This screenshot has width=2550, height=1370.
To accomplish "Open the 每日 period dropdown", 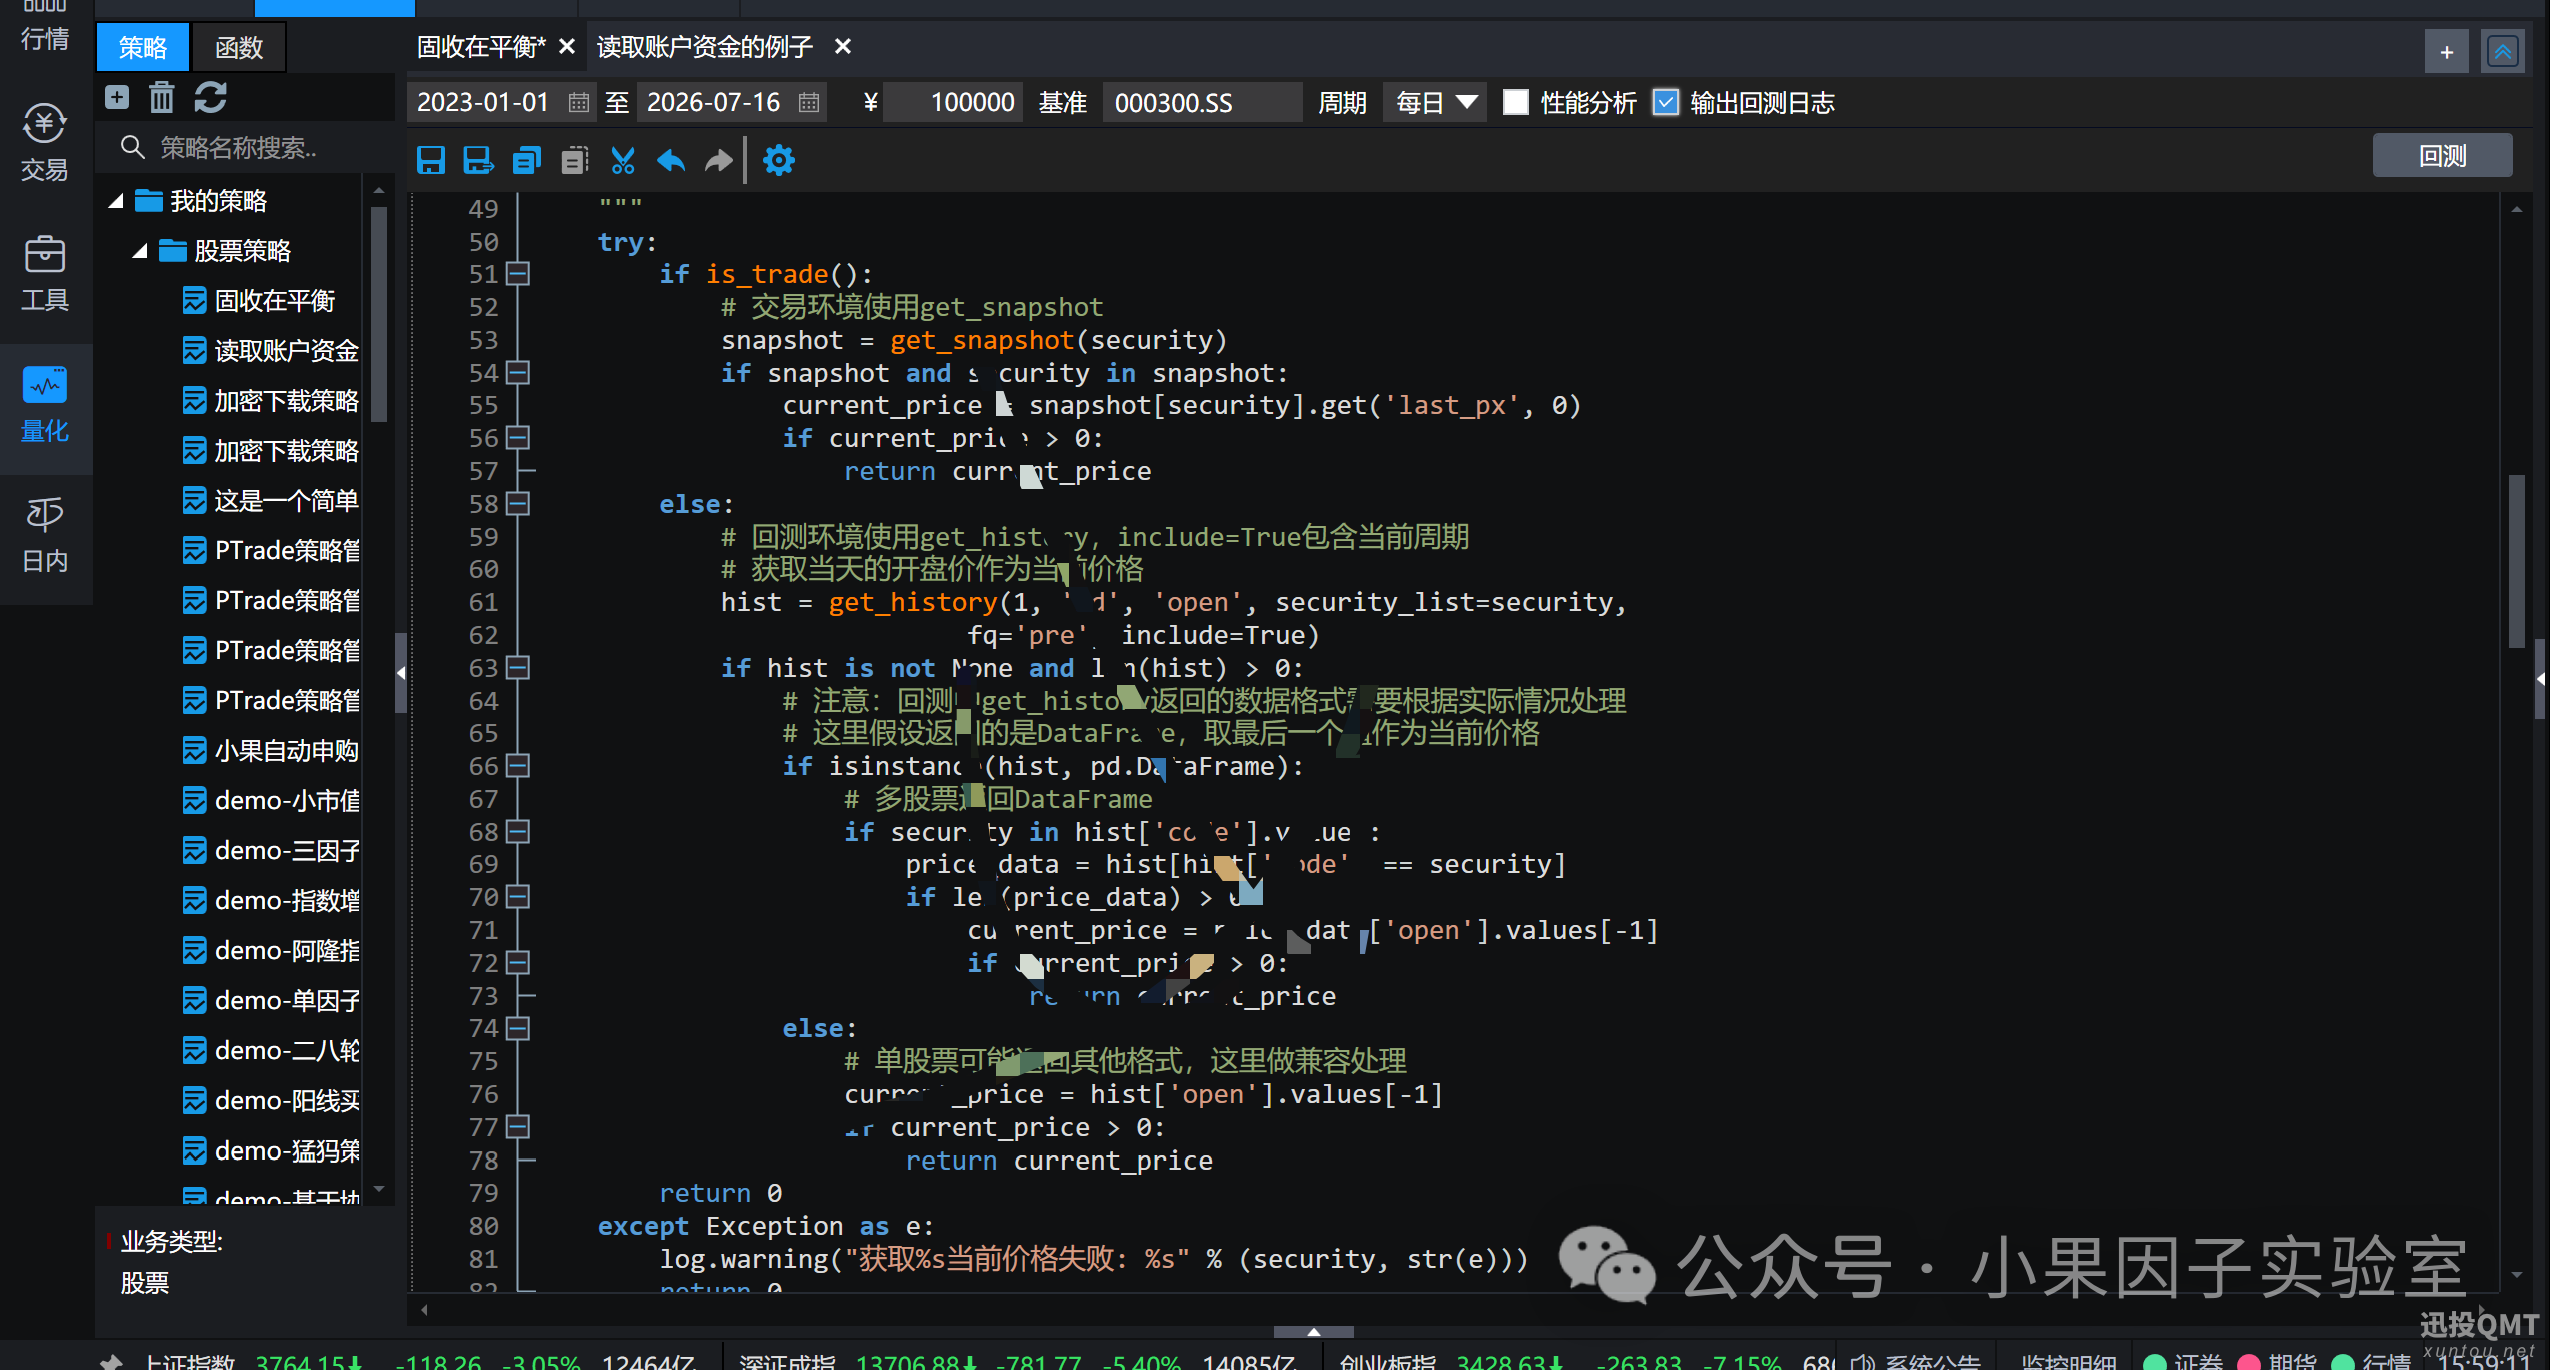I will [x=1434, y=102].
